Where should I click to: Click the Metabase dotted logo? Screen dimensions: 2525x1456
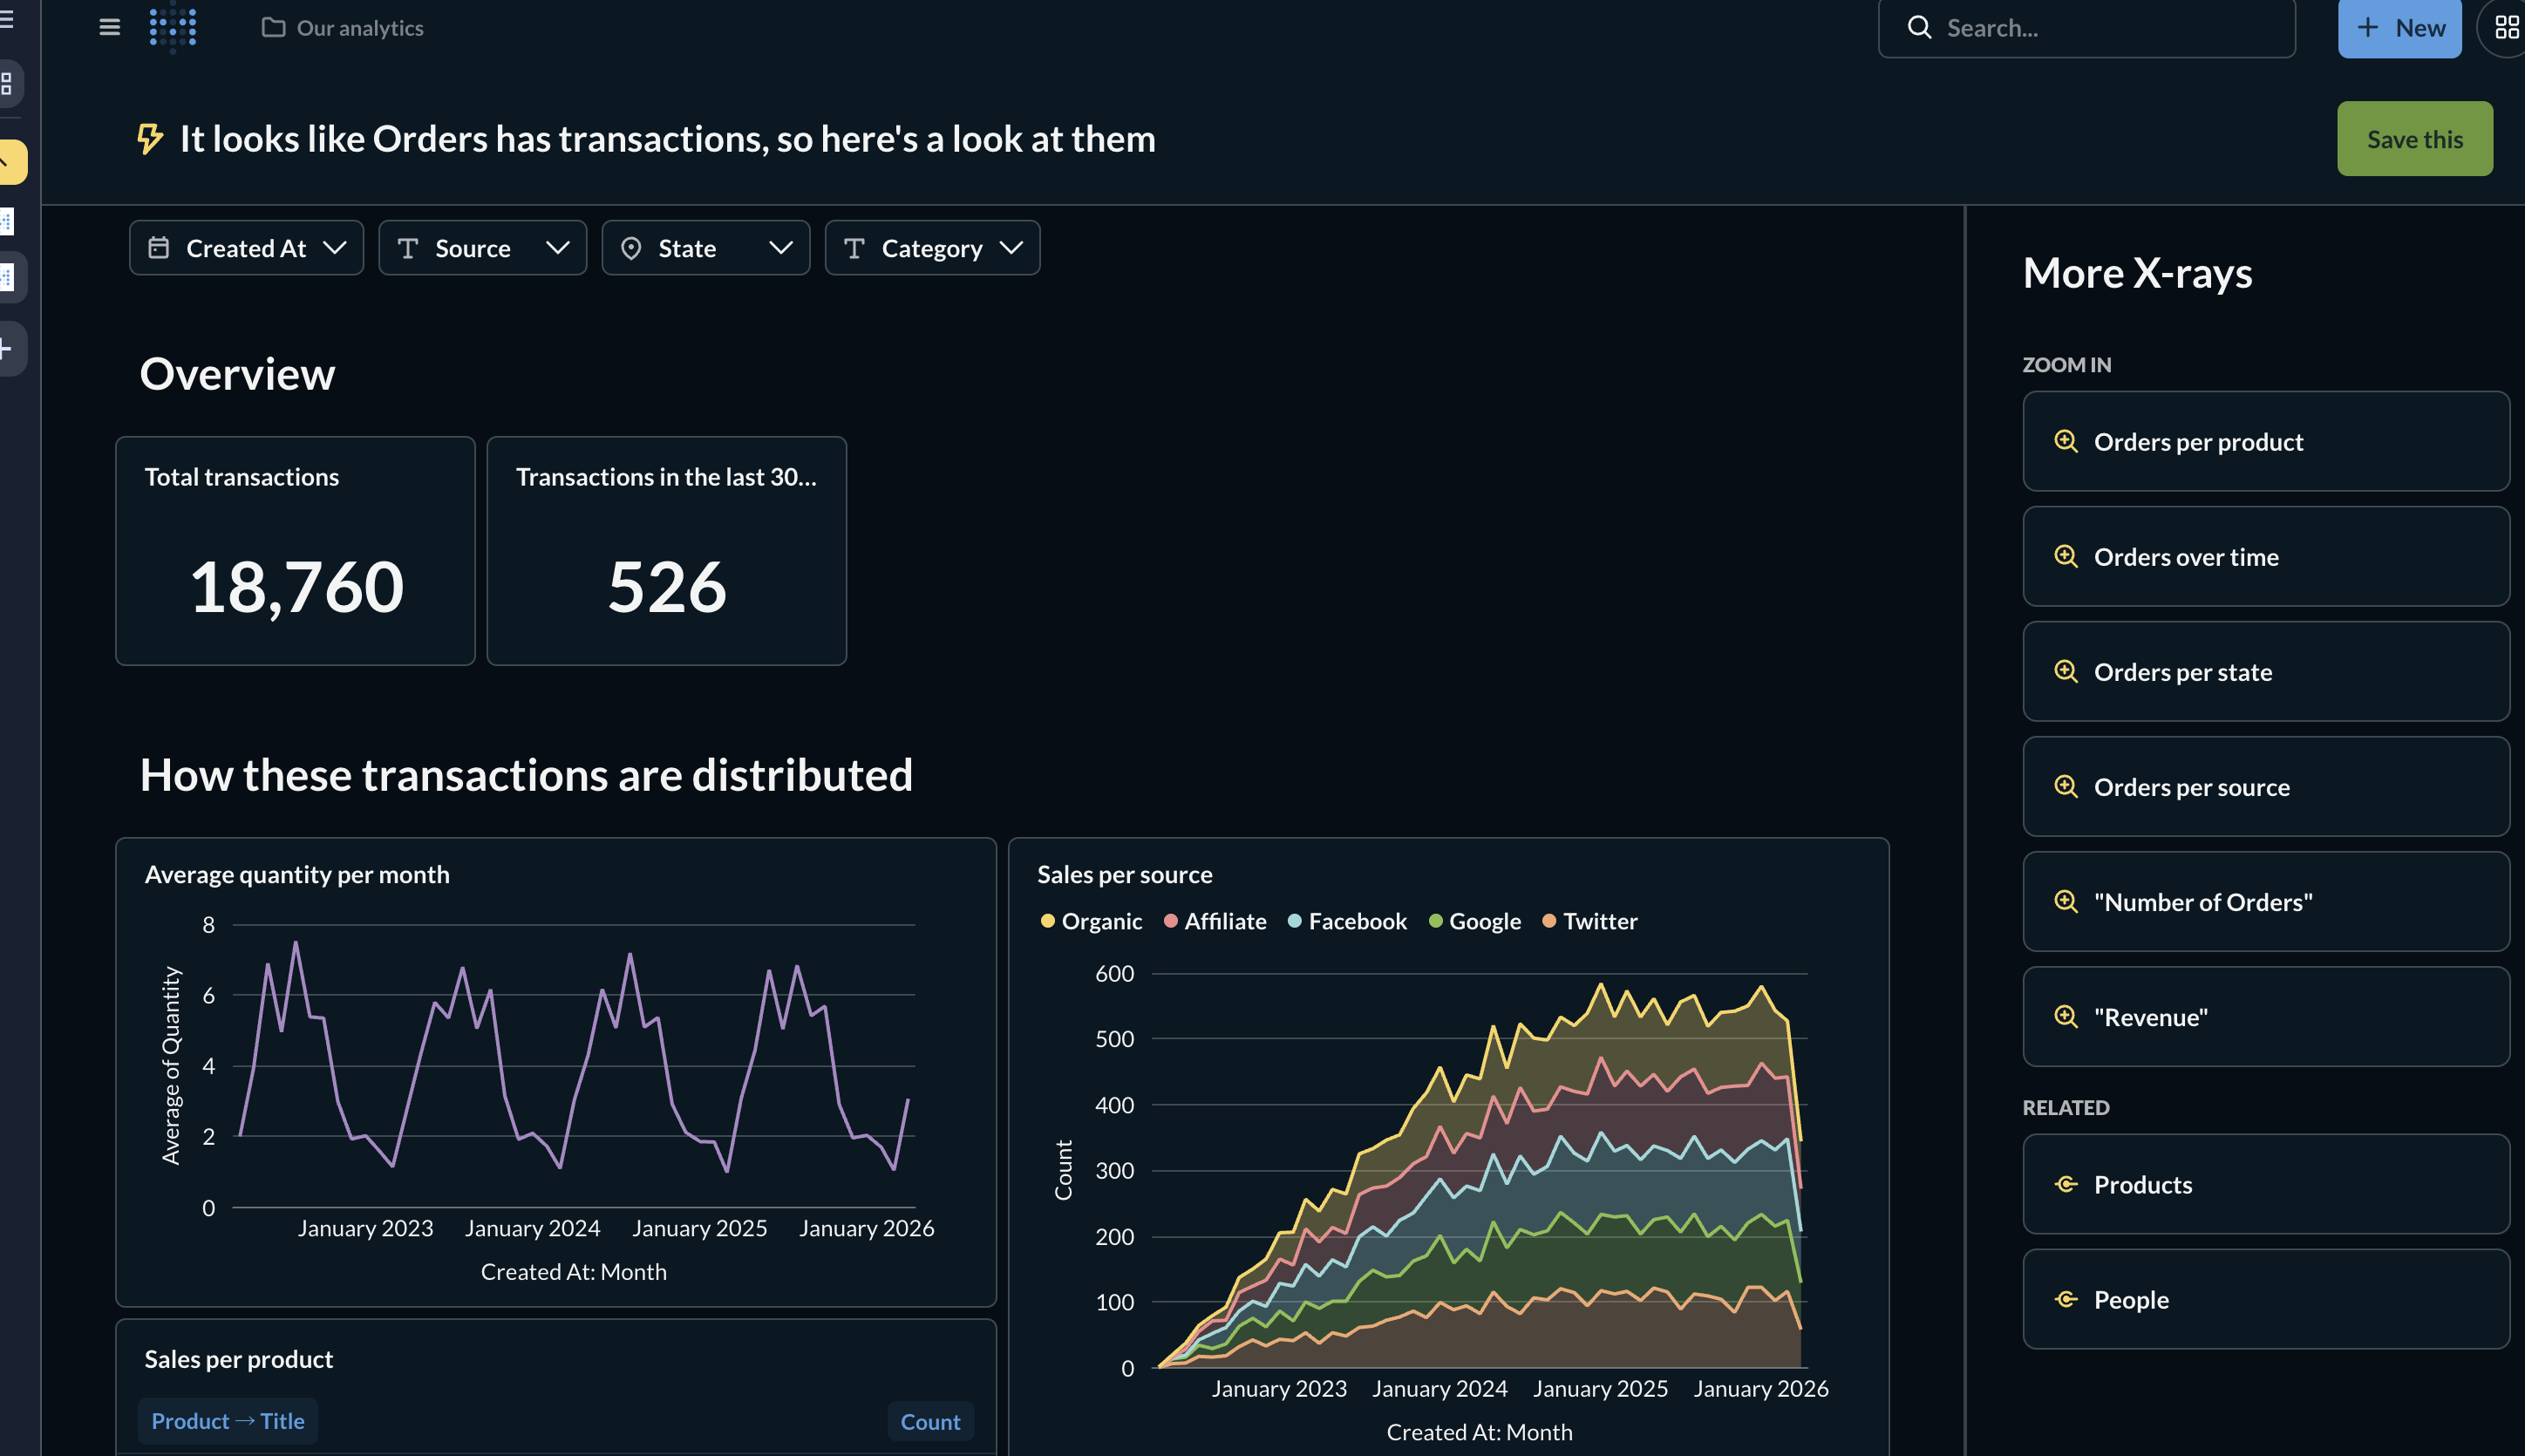173,27
